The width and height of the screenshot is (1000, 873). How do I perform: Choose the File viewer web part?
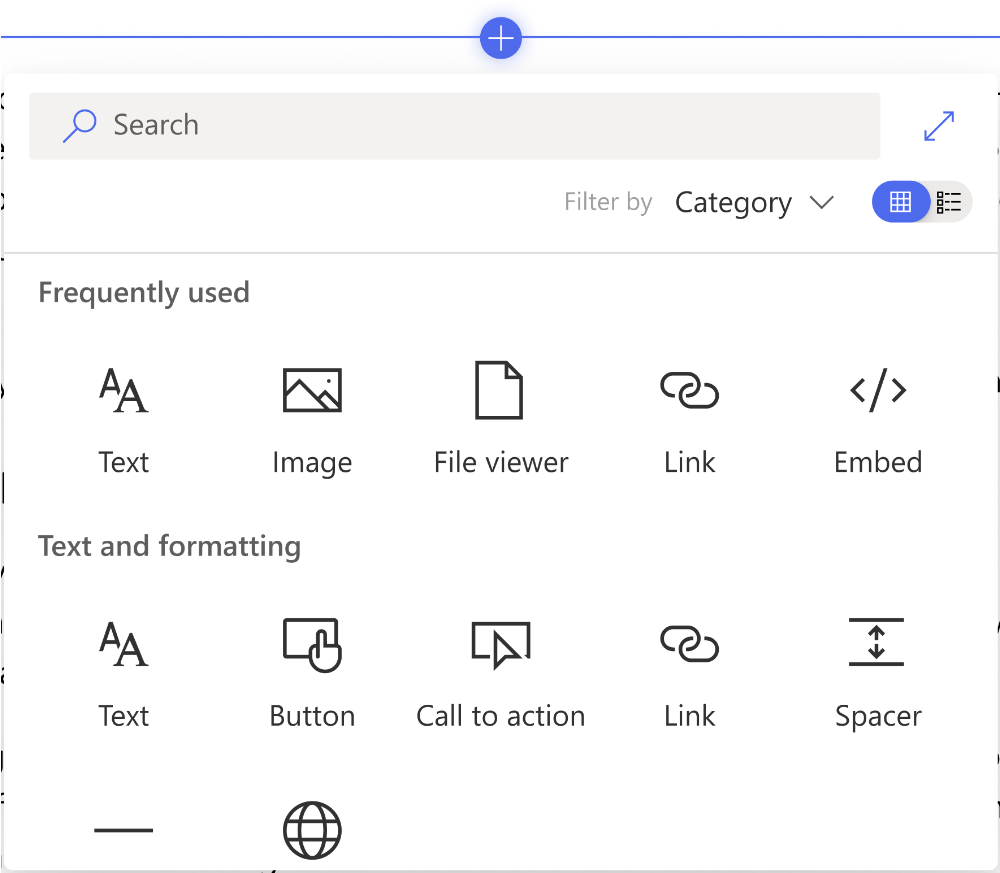coord(500,418)
